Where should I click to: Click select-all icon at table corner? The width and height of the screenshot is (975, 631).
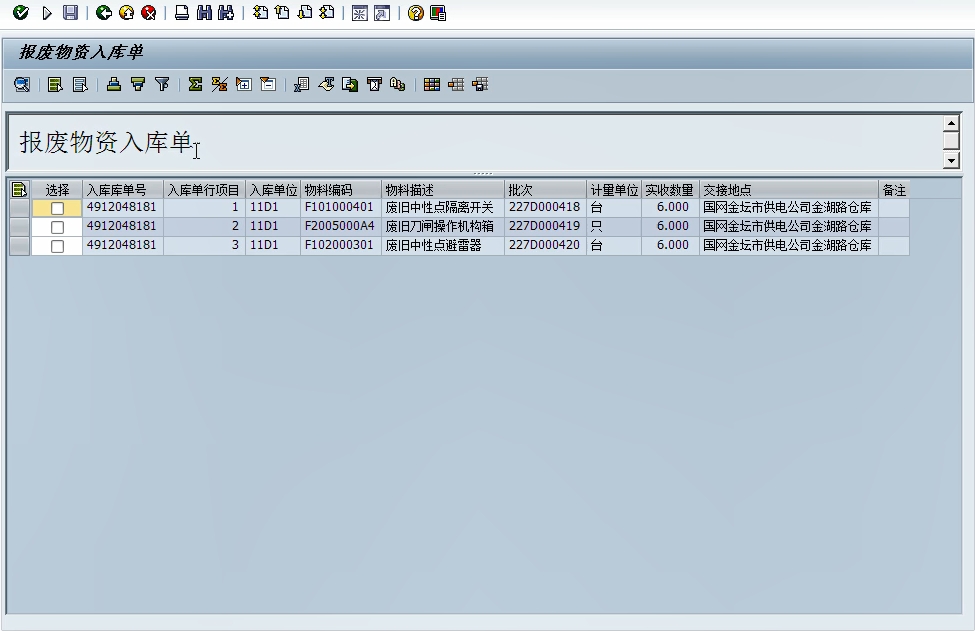tap(19, 189)
